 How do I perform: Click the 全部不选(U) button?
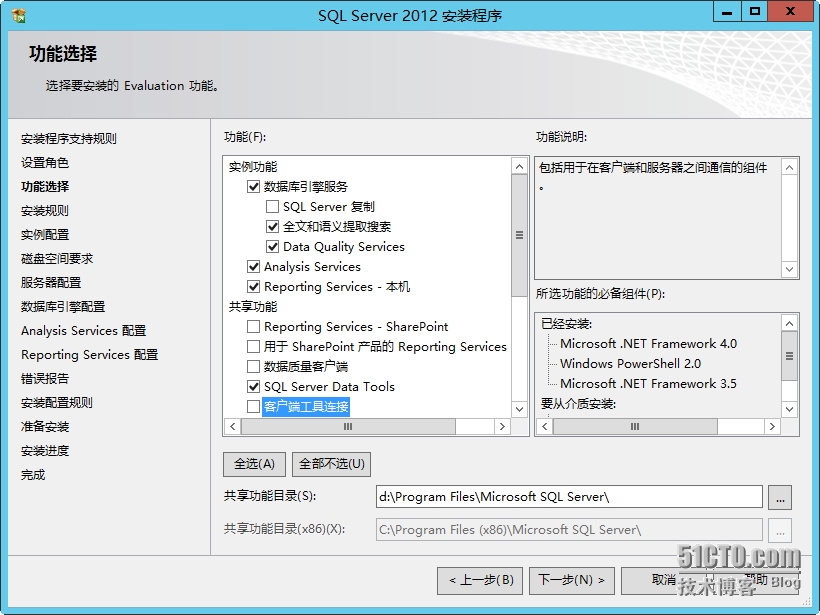[x=332, y=464]
